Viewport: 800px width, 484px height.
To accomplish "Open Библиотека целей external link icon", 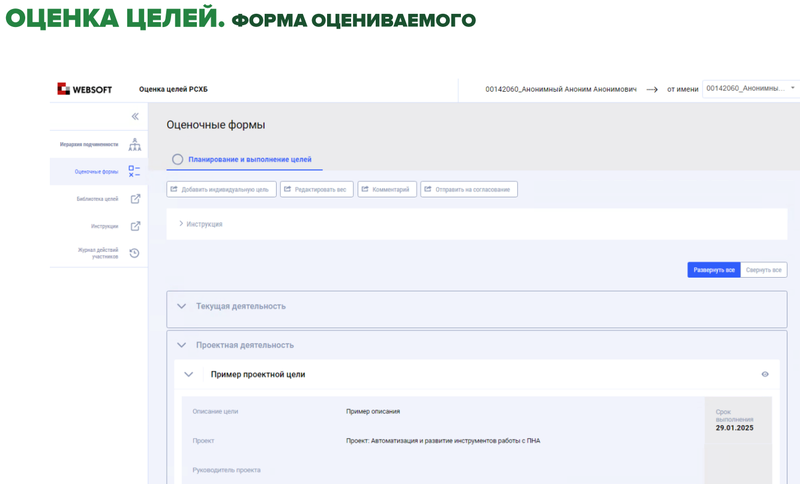I will tap(135, 199).
